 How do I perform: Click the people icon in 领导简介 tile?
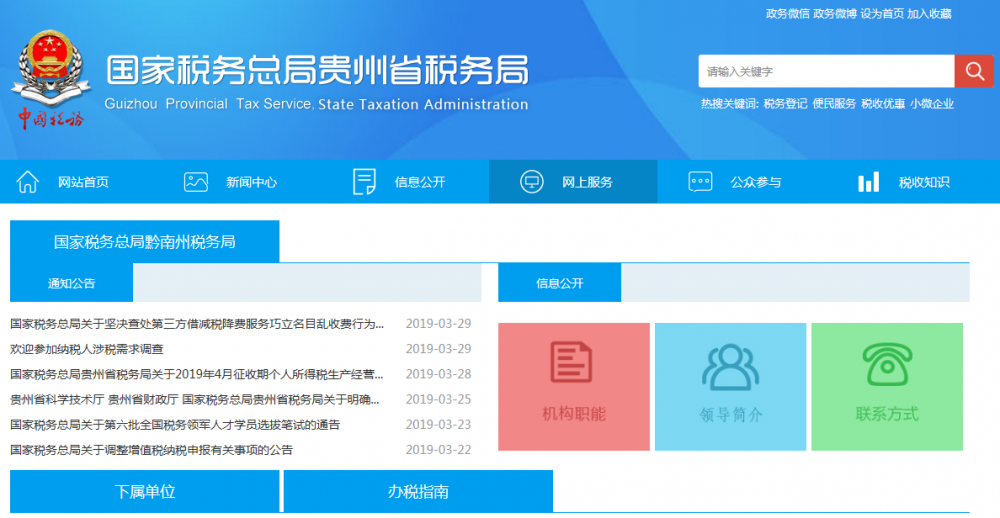(x=730, y=367)
